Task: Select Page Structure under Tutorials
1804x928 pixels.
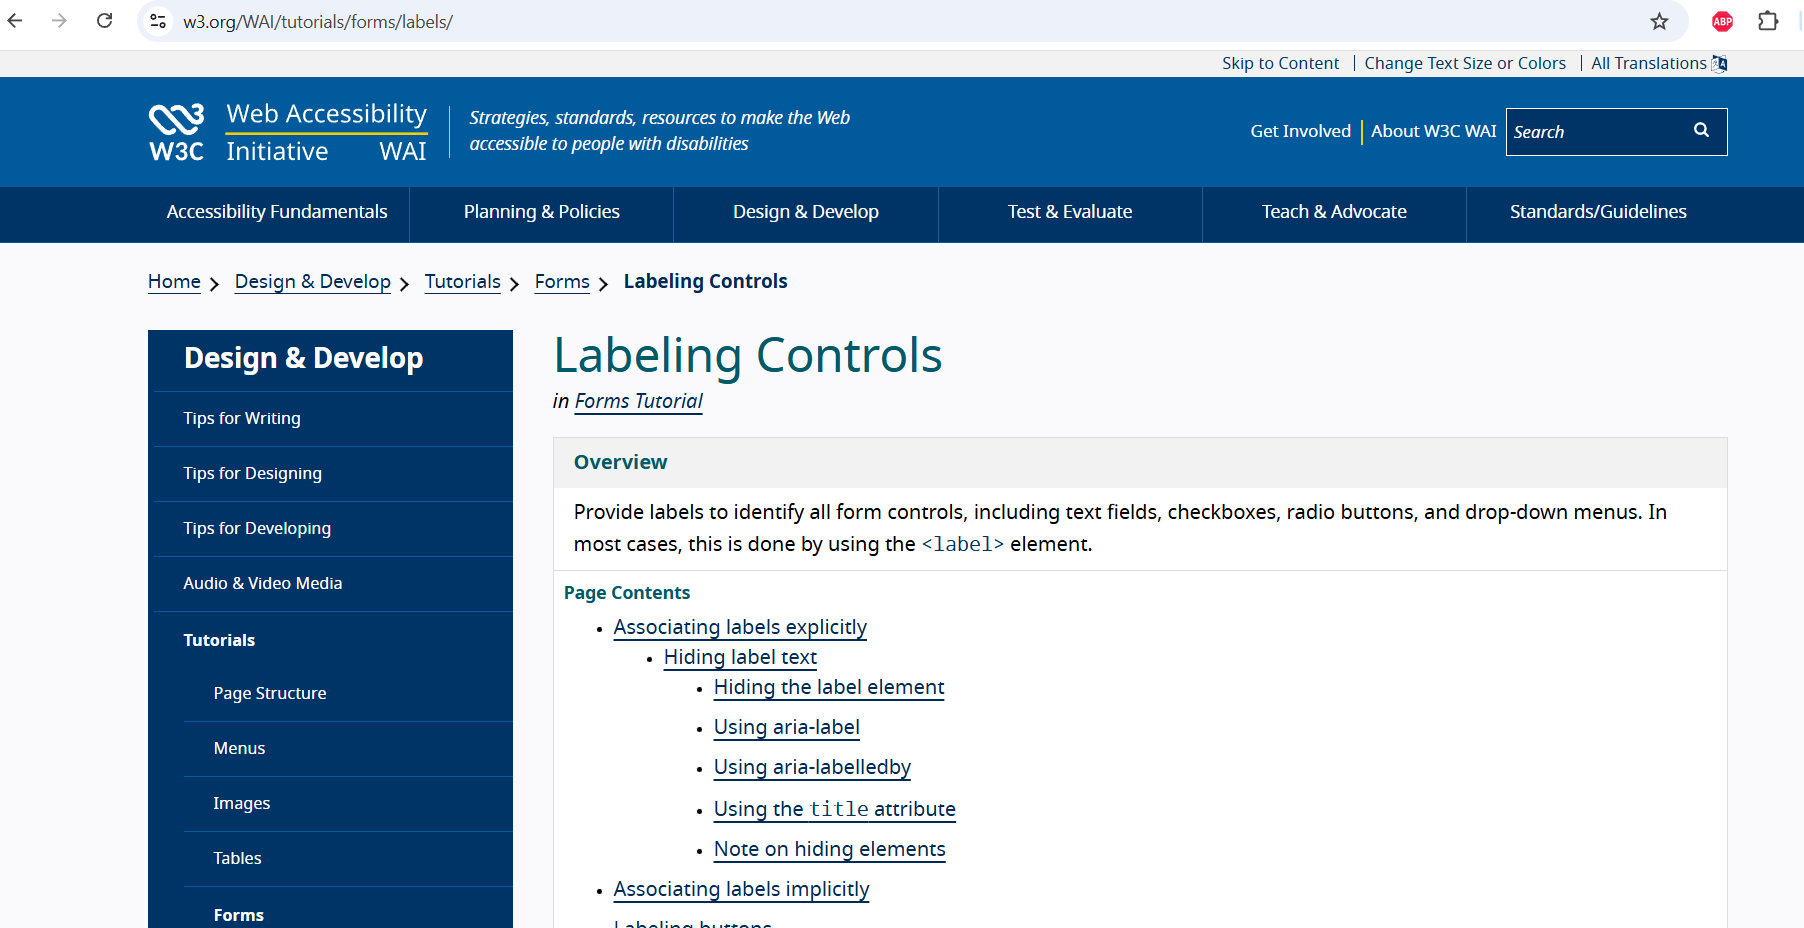Action: [x=270, y=694]
